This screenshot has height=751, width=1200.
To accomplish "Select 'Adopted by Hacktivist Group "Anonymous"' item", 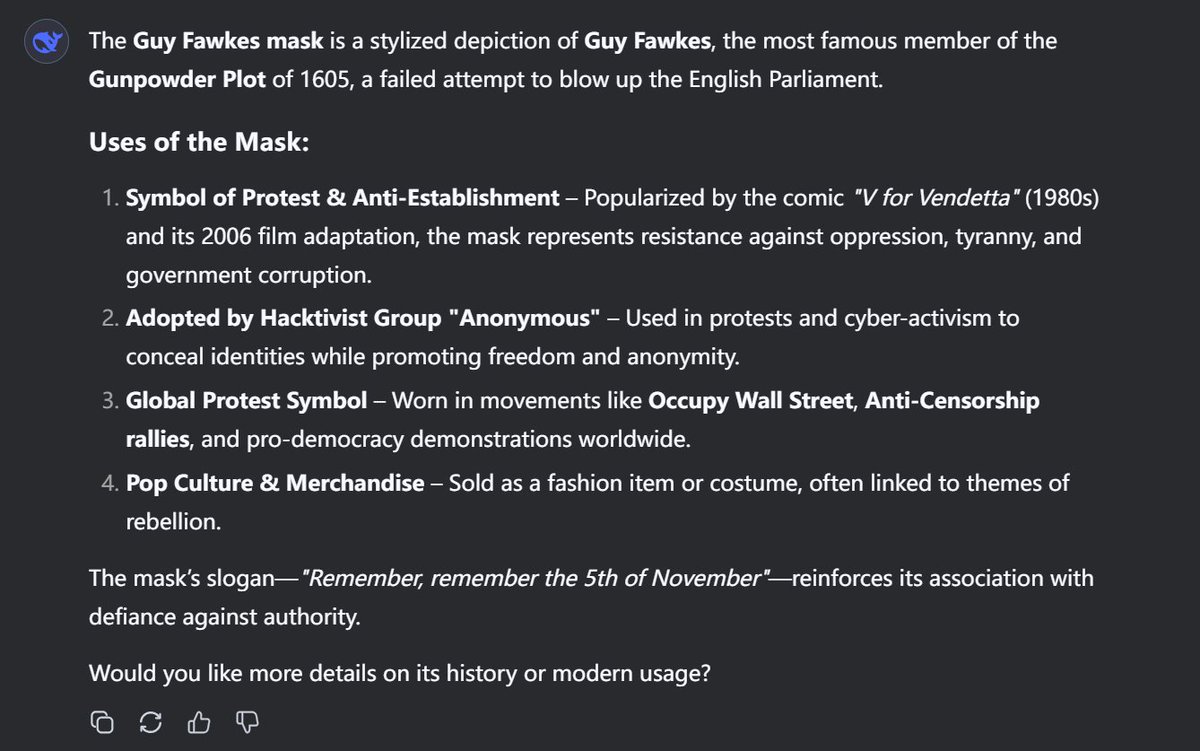I will click(364, 319).
